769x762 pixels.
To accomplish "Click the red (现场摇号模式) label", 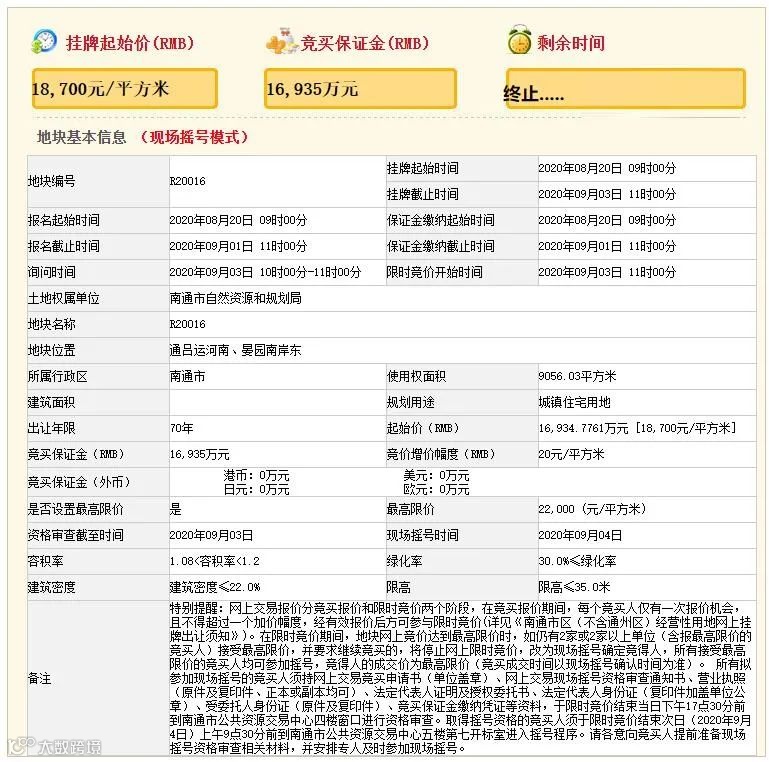I will coord(194,137).
